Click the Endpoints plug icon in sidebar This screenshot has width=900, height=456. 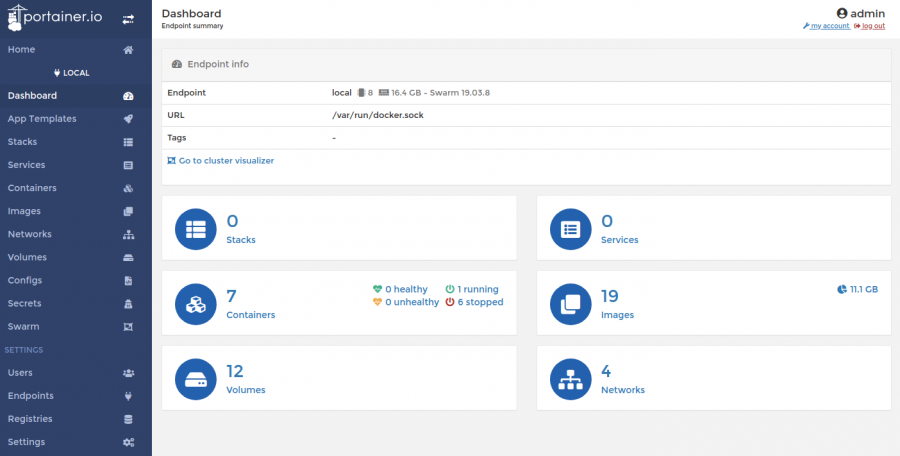[x=129, y=396]
